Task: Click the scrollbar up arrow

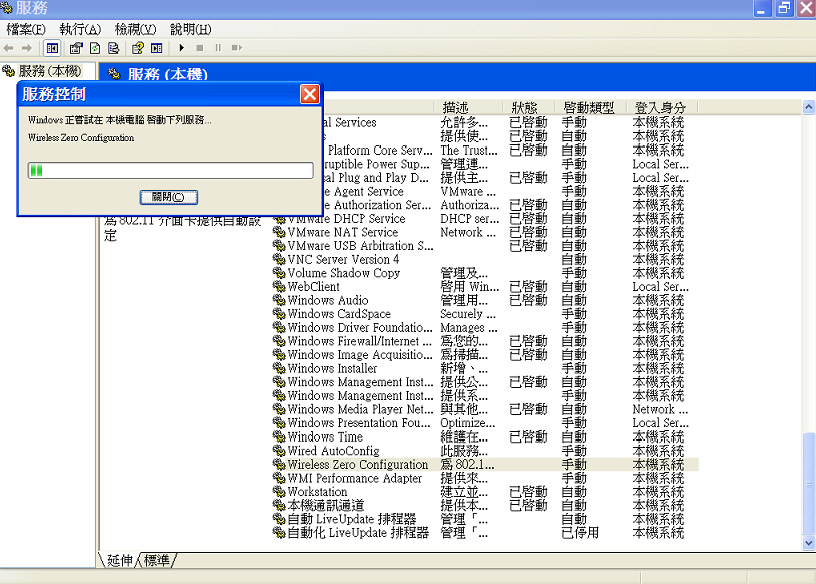Action: click(x=808, y=107)
